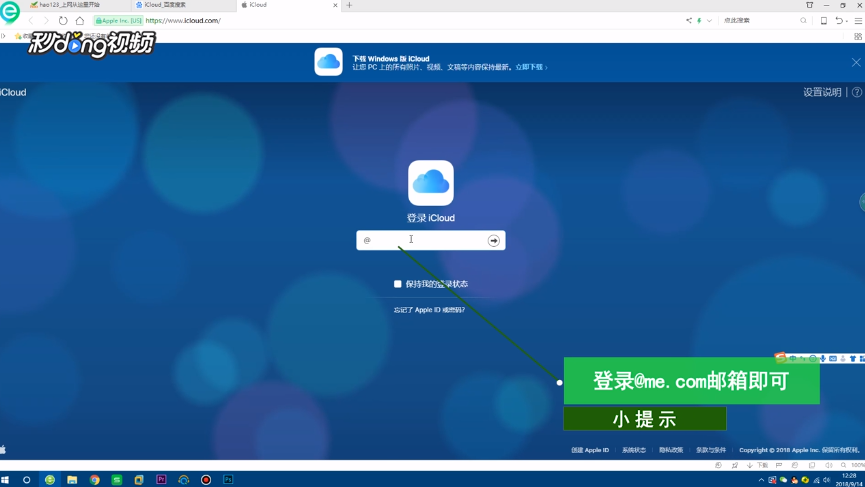The image size is (865, 487).
Task: Open the browser skin shirt icon
Action: coord(809,5)
